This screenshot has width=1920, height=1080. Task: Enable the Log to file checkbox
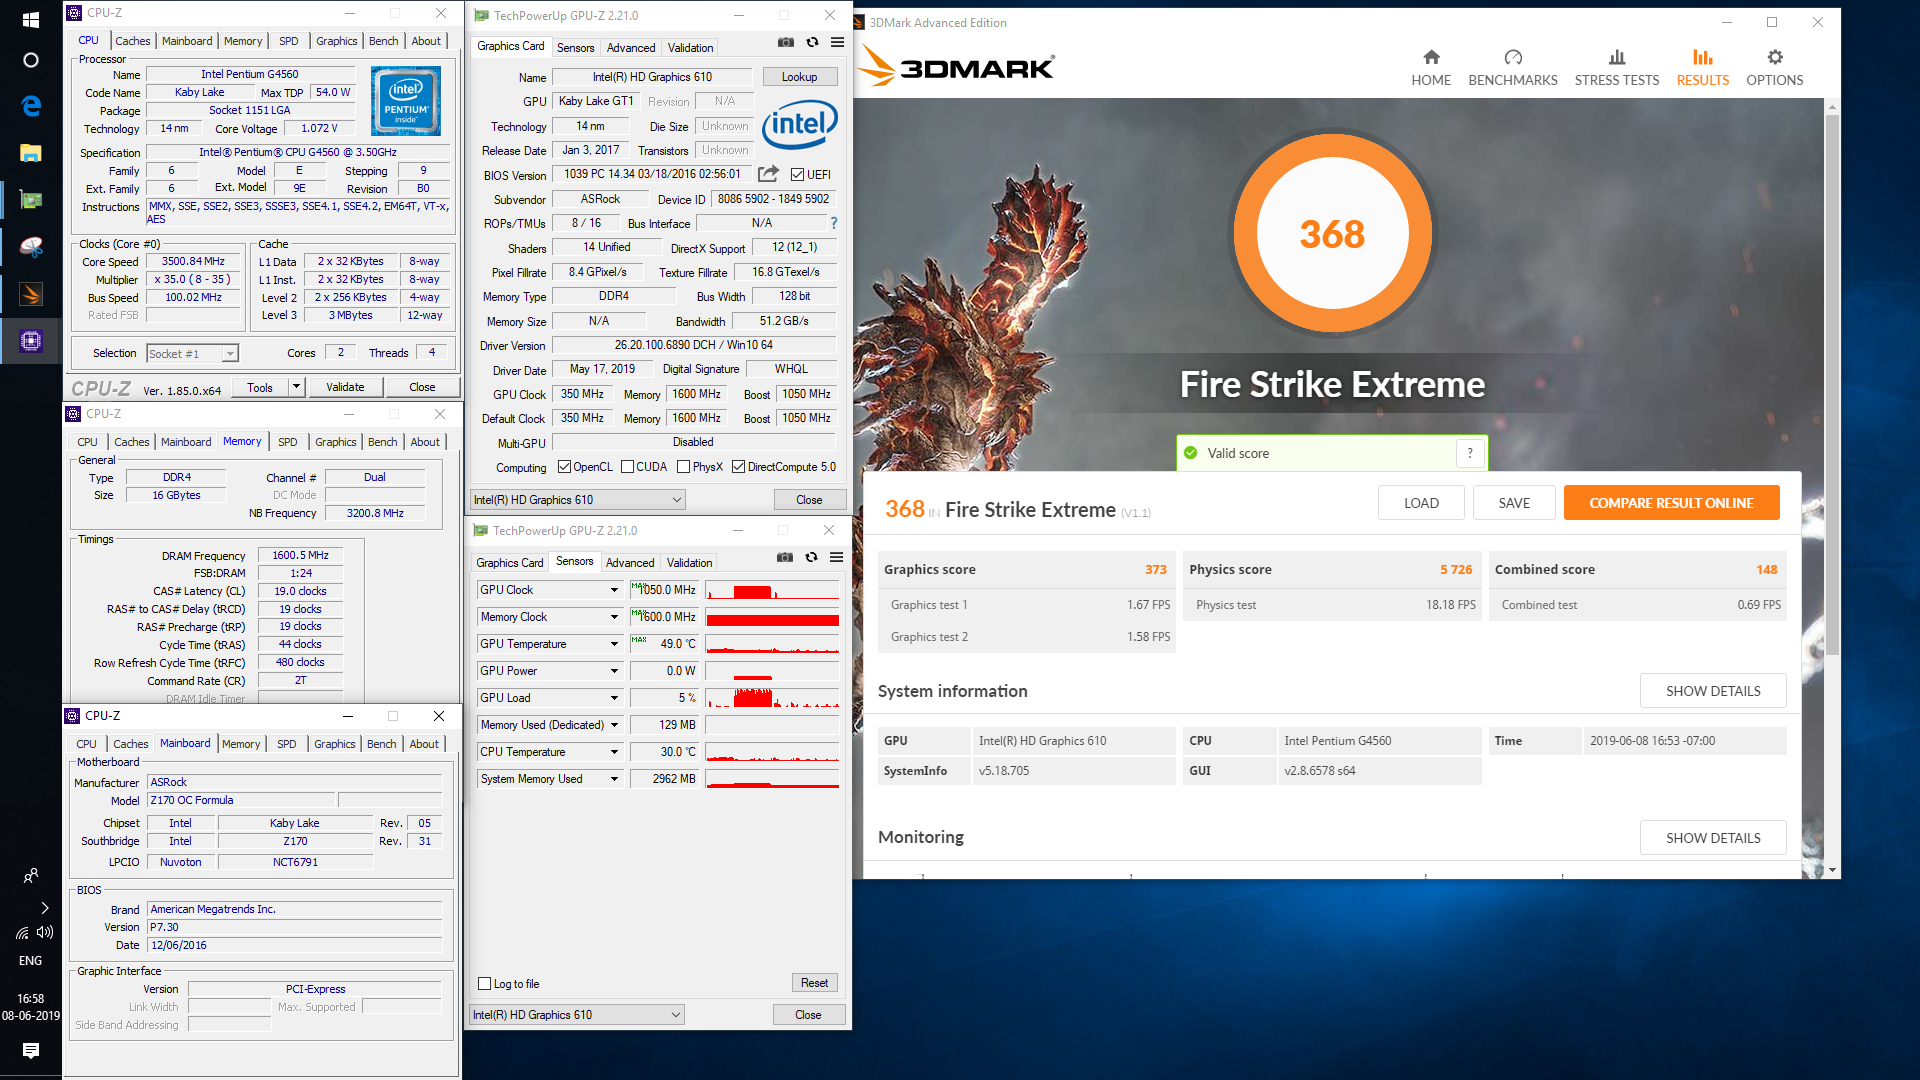[x=484, y=984]
